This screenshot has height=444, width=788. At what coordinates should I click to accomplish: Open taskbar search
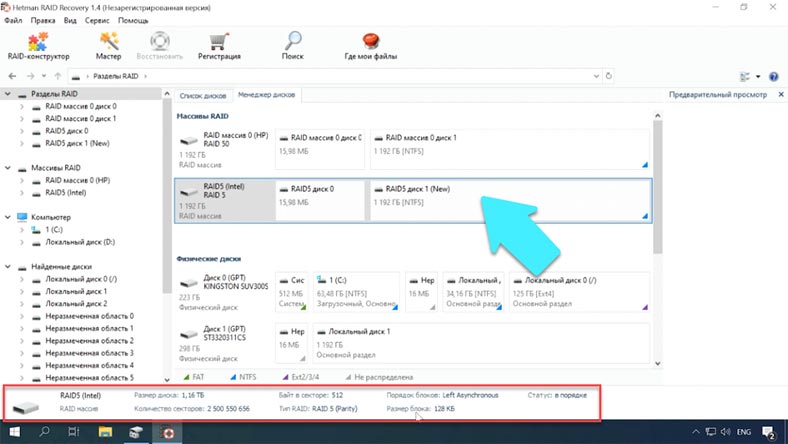44,431
